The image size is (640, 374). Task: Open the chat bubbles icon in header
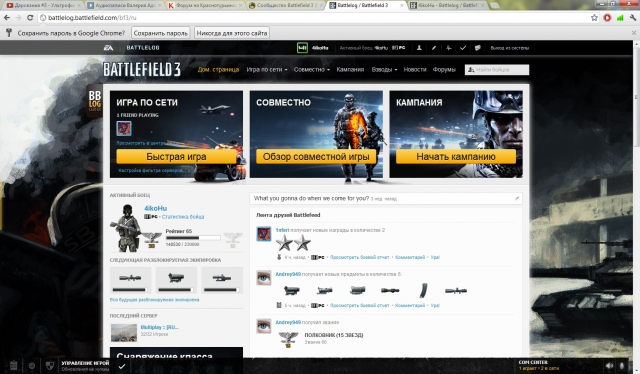pos(478,48)
